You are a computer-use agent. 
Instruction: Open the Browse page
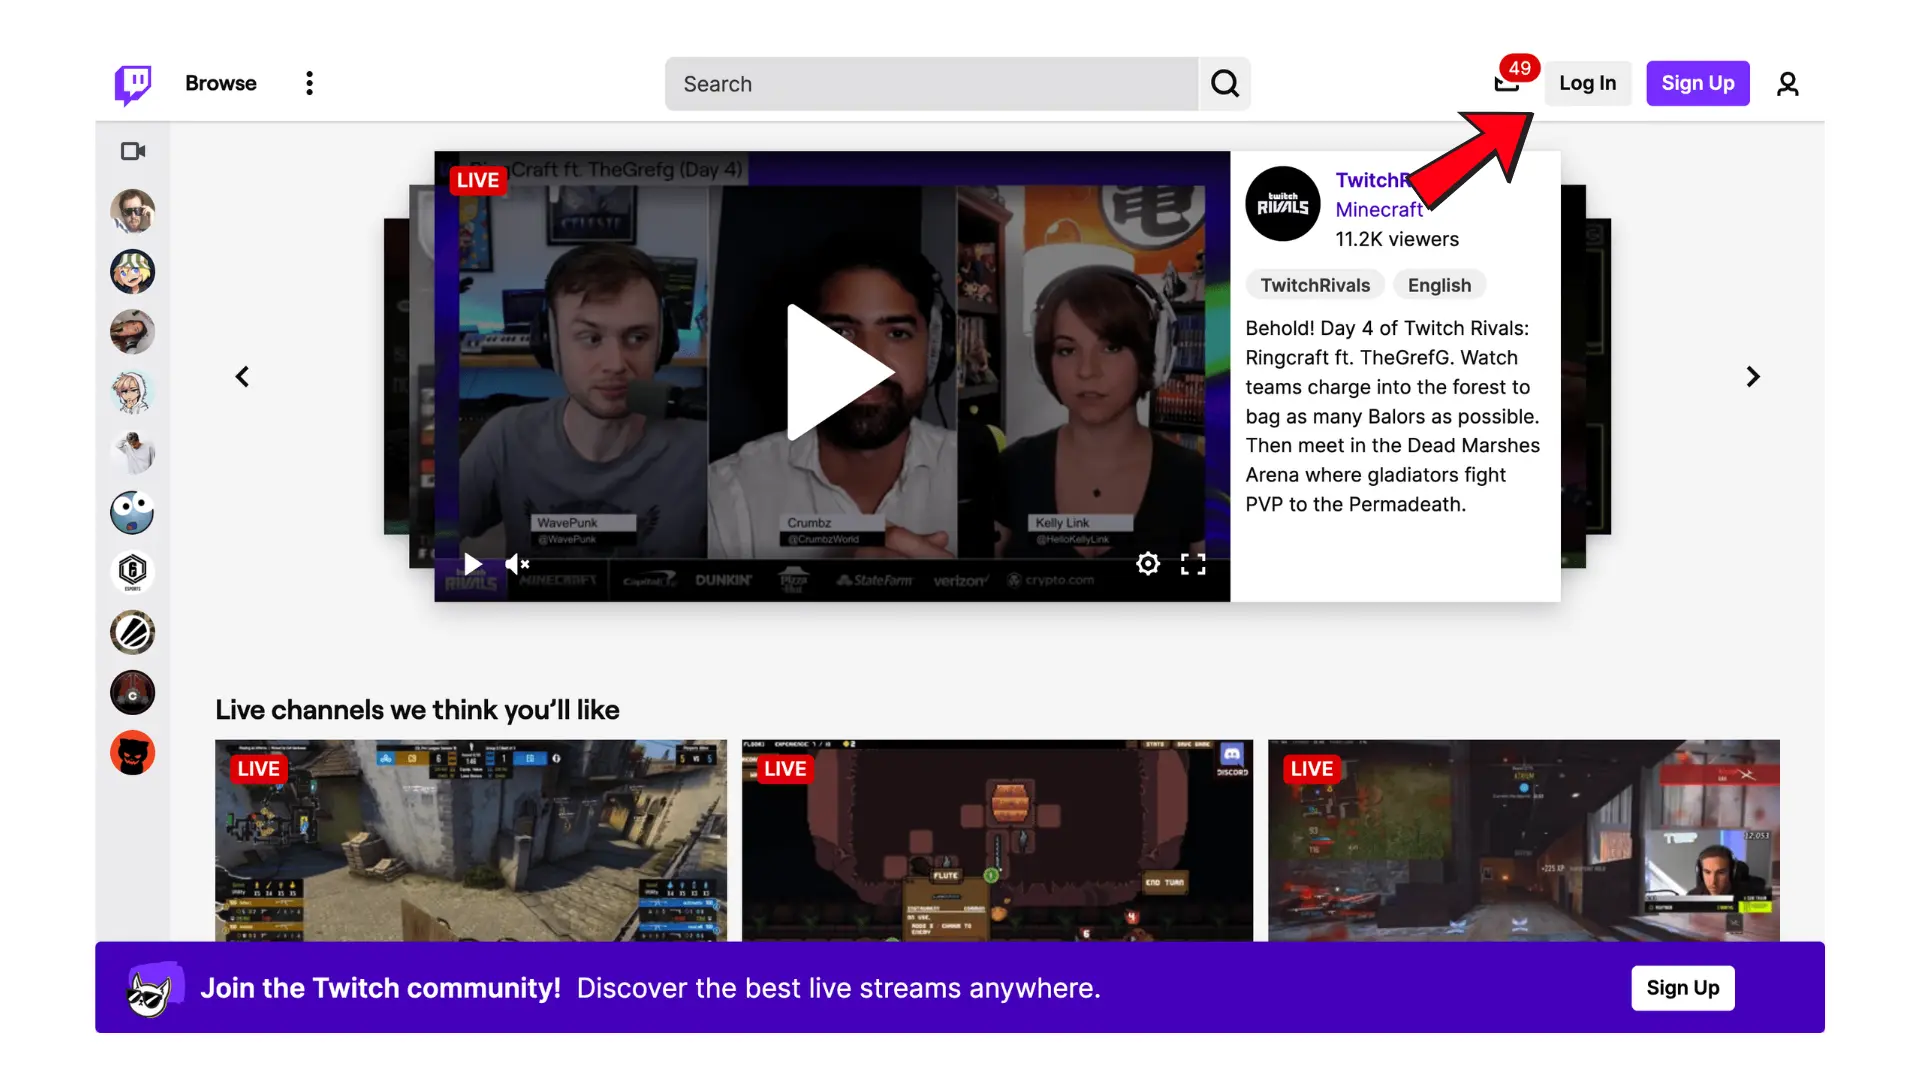click(221, 84)
